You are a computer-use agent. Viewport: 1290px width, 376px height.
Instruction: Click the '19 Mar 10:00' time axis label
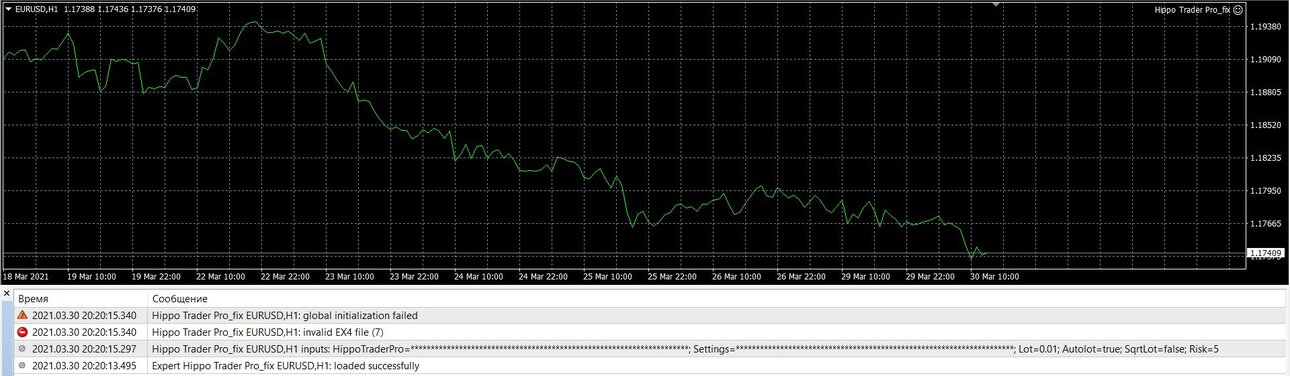93,277
